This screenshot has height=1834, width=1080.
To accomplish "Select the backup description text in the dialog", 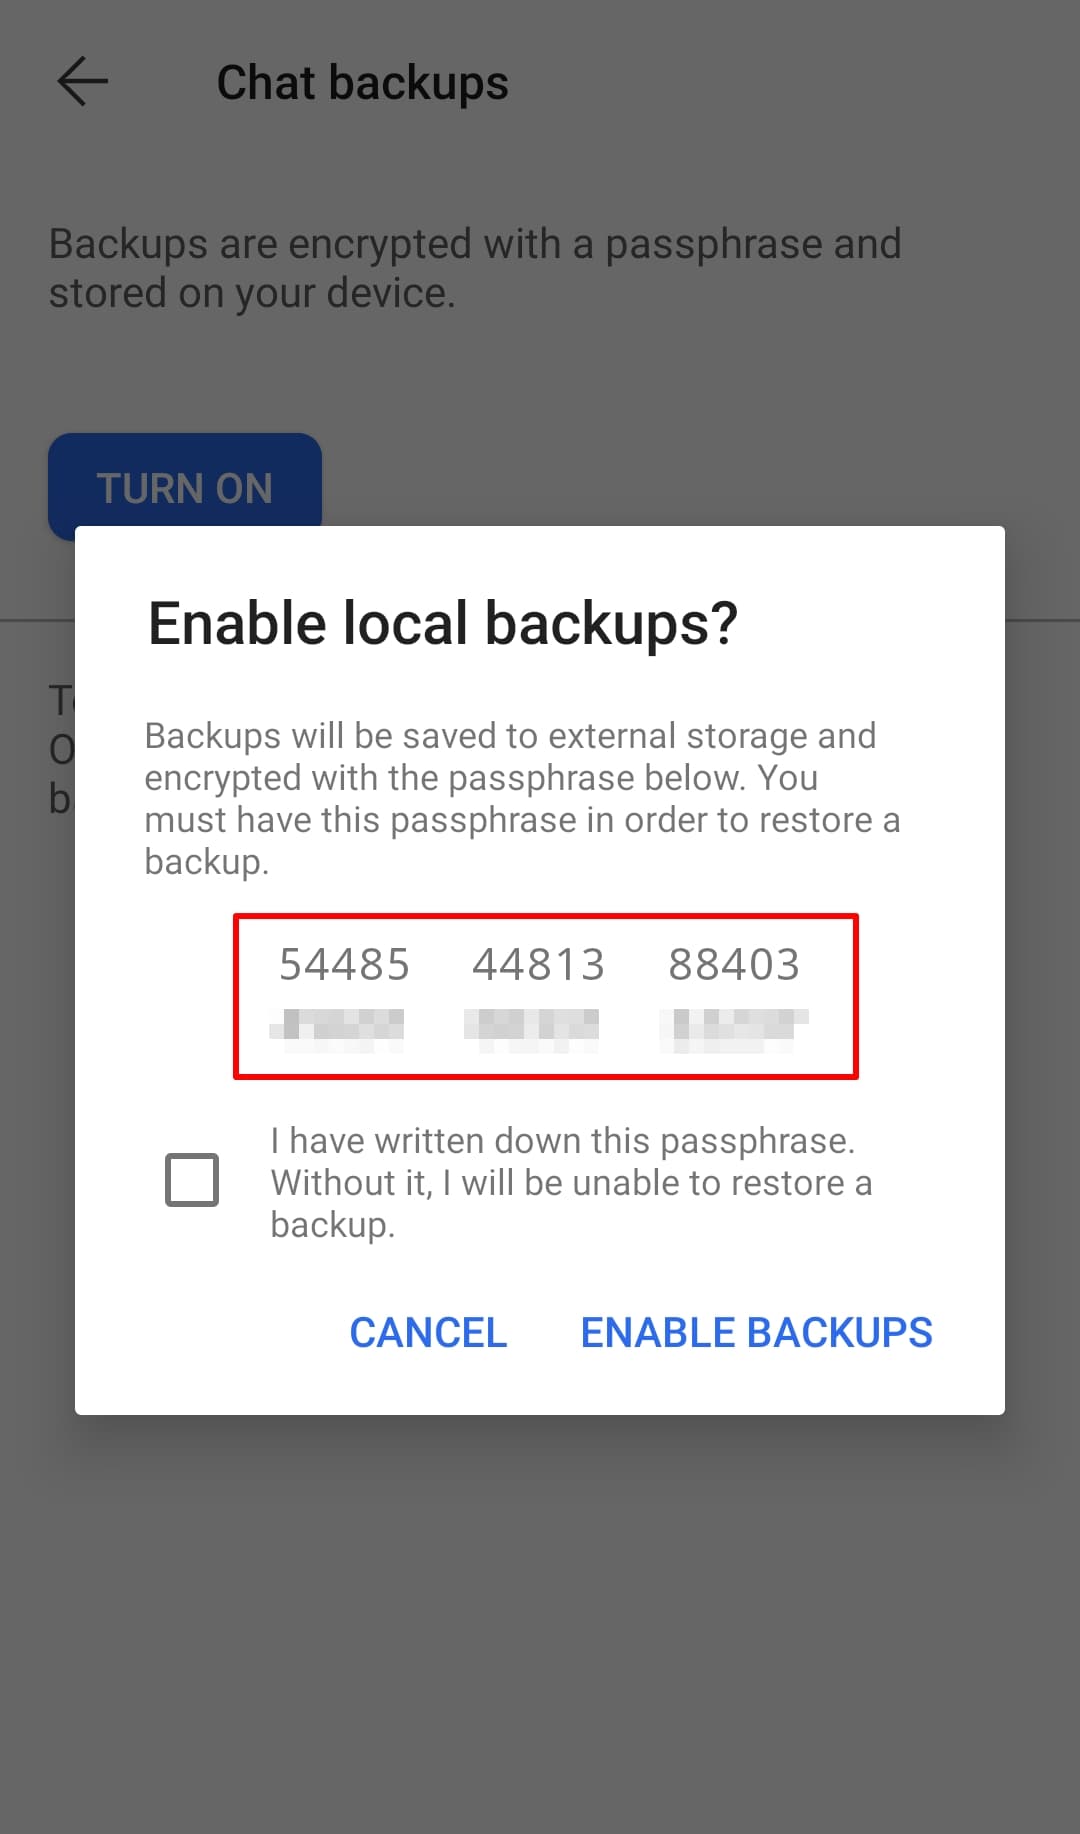I will (521, 797).
